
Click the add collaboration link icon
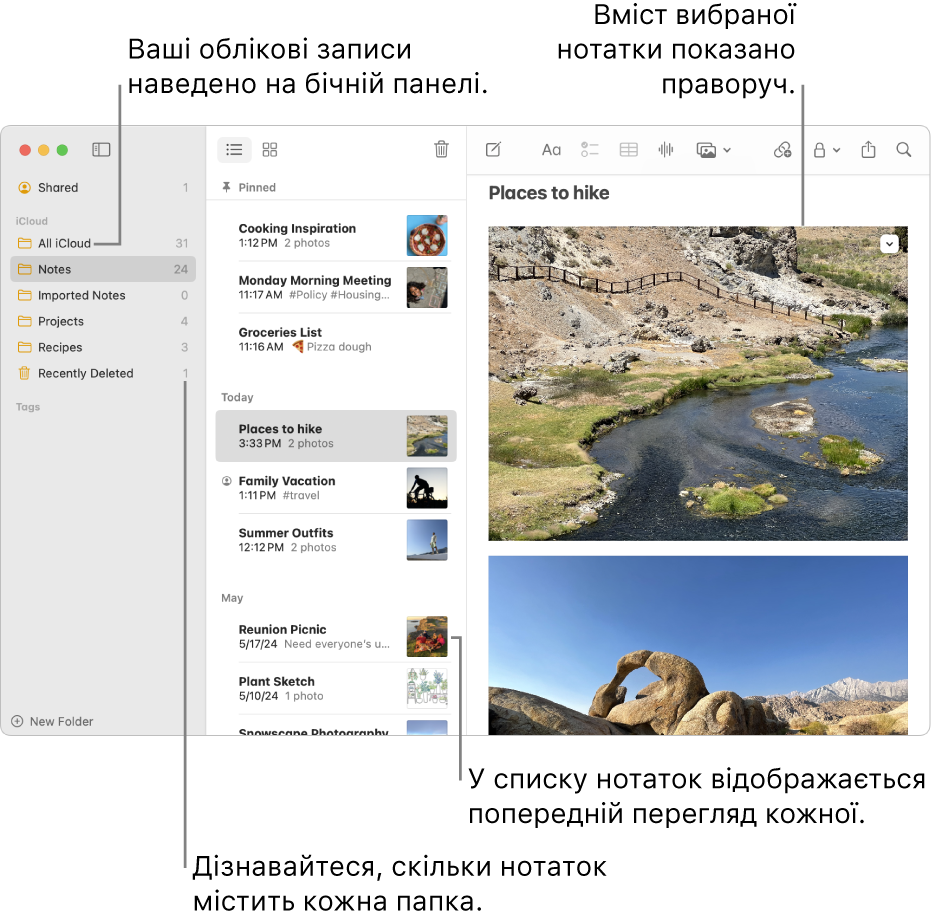coord(782,150)
